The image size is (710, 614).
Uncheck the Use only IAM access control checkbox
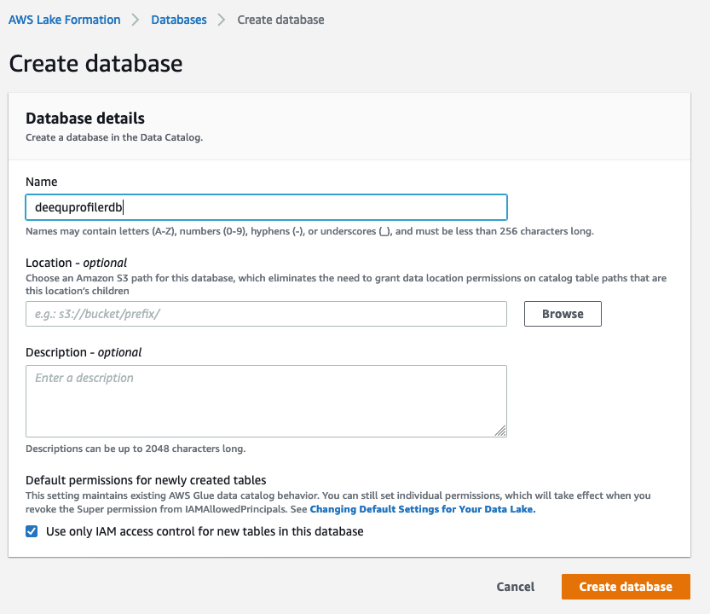[x=32, y=532]
